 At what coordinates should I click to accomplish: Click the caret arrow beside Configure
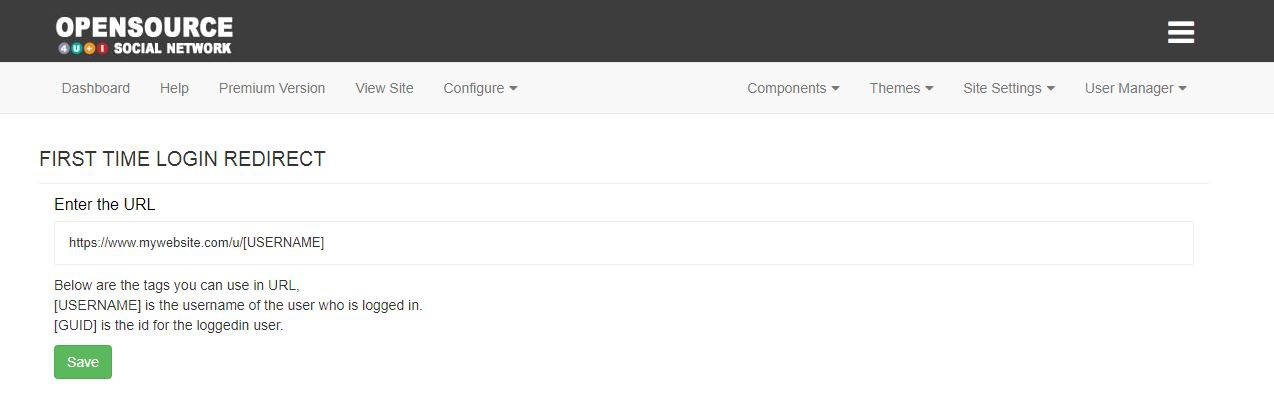point(513,88)
